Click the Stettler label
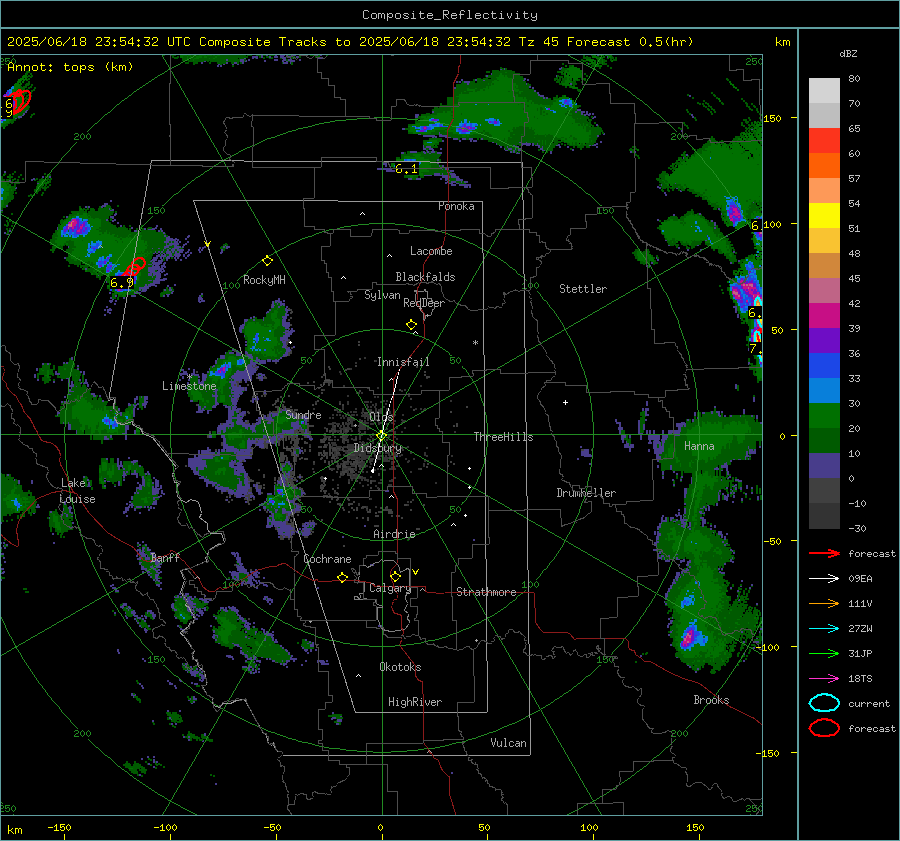Viewport: 900px width, 841px height. [x=583, y=289]
